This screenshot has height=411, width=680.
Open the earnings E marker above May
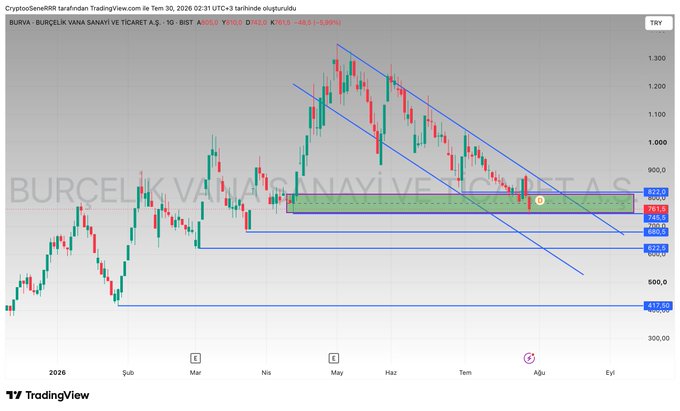(333, 358)
